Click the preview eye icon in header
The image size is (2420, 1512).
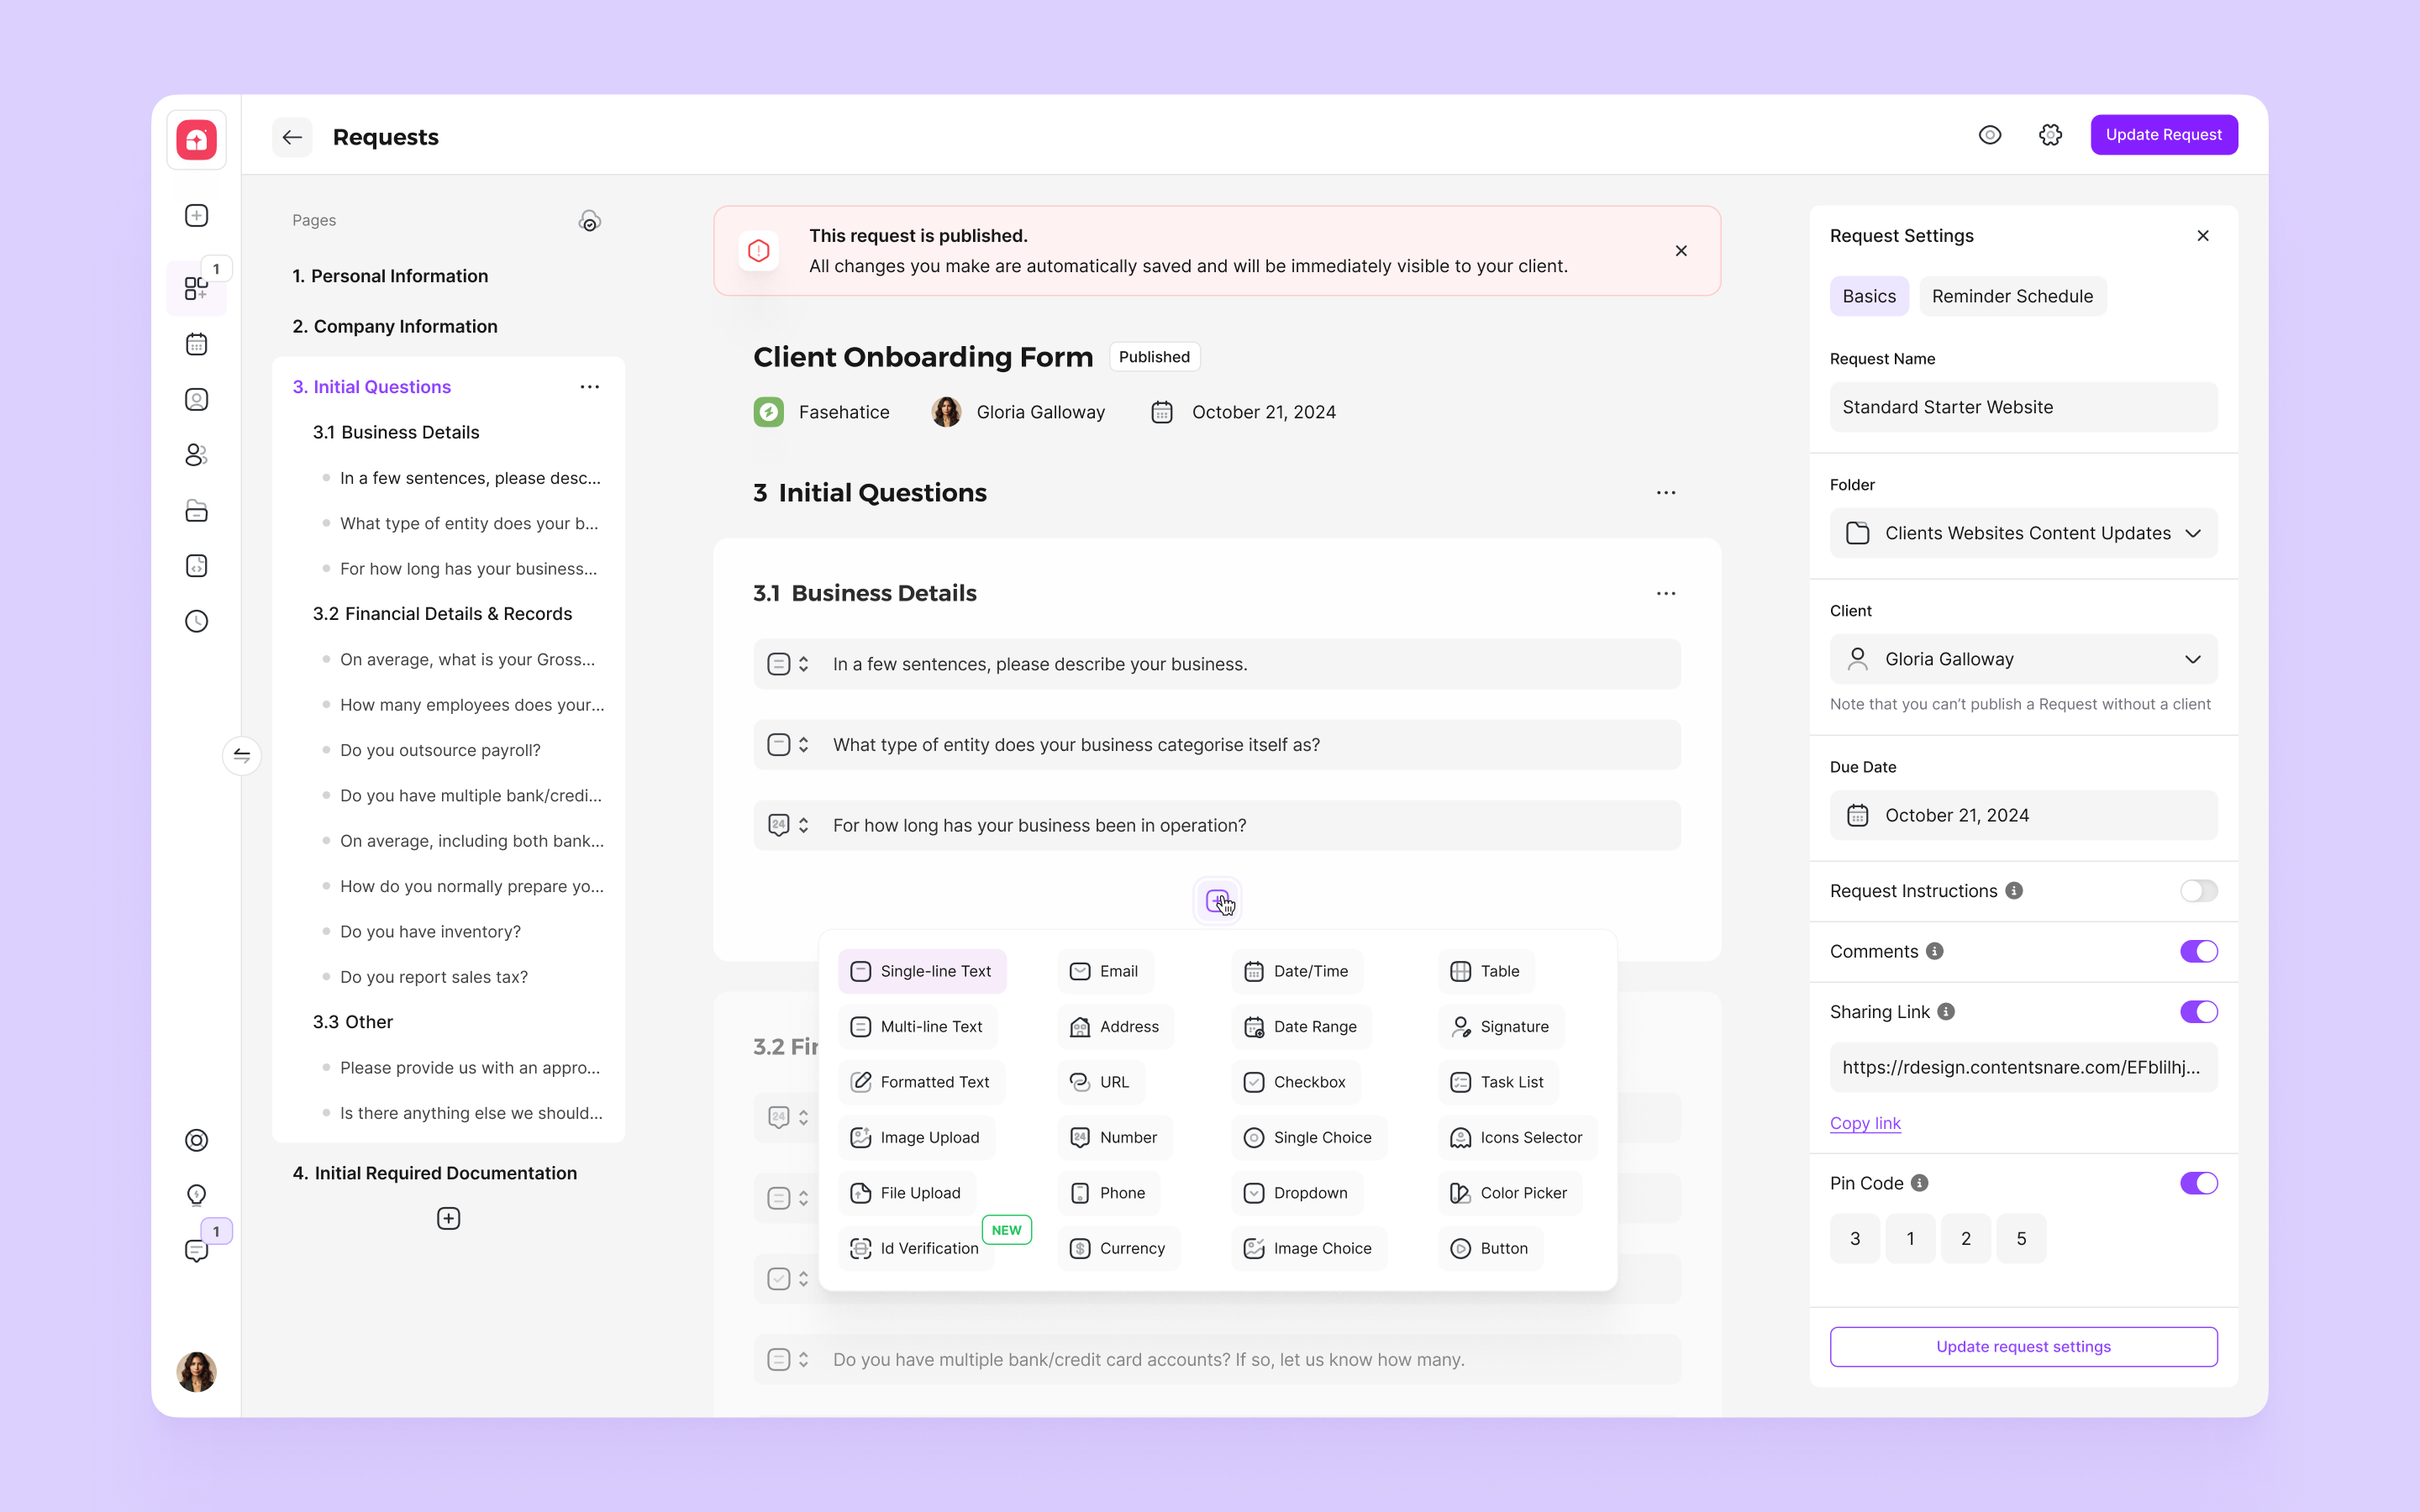click(1990, 135)
